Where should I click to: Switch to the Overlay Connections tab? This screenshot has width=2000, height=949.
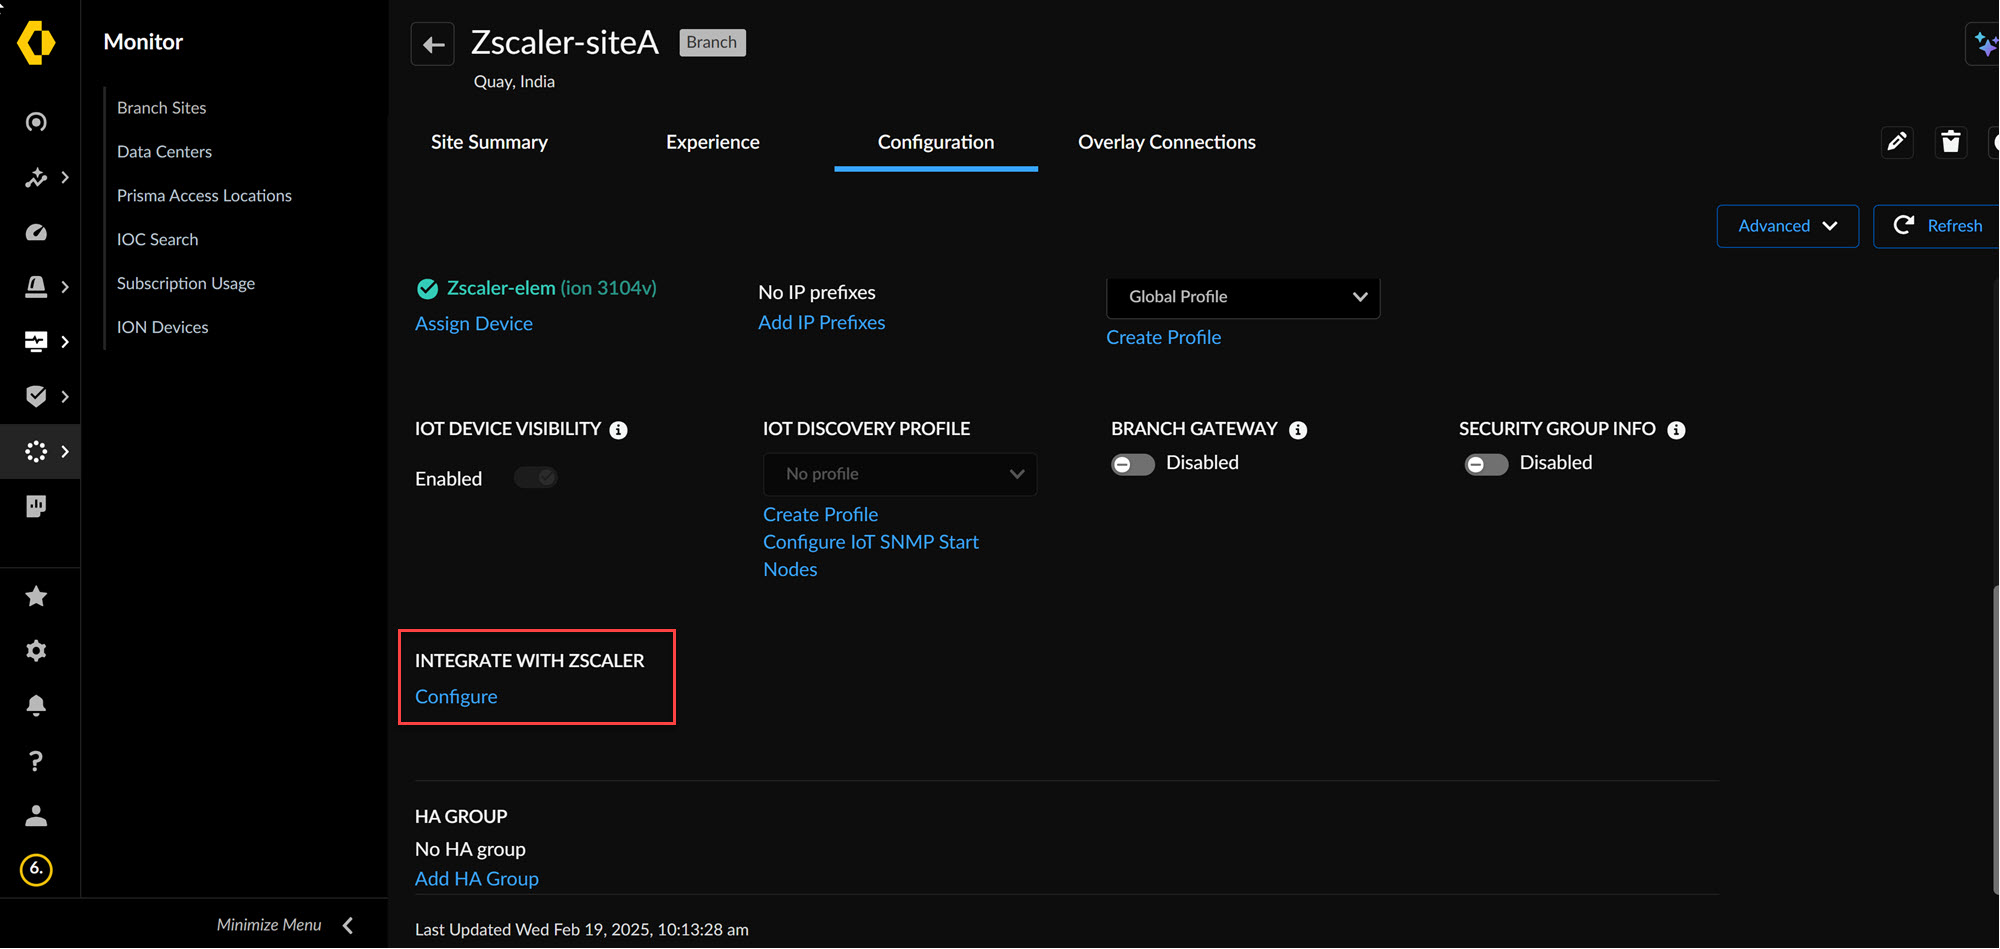[1166, 142]
